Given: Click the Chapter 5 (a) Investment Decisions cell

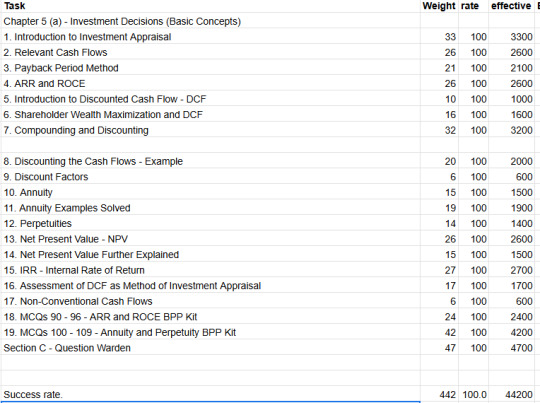Looking at the screenshot, I should (x=210, y=21).
